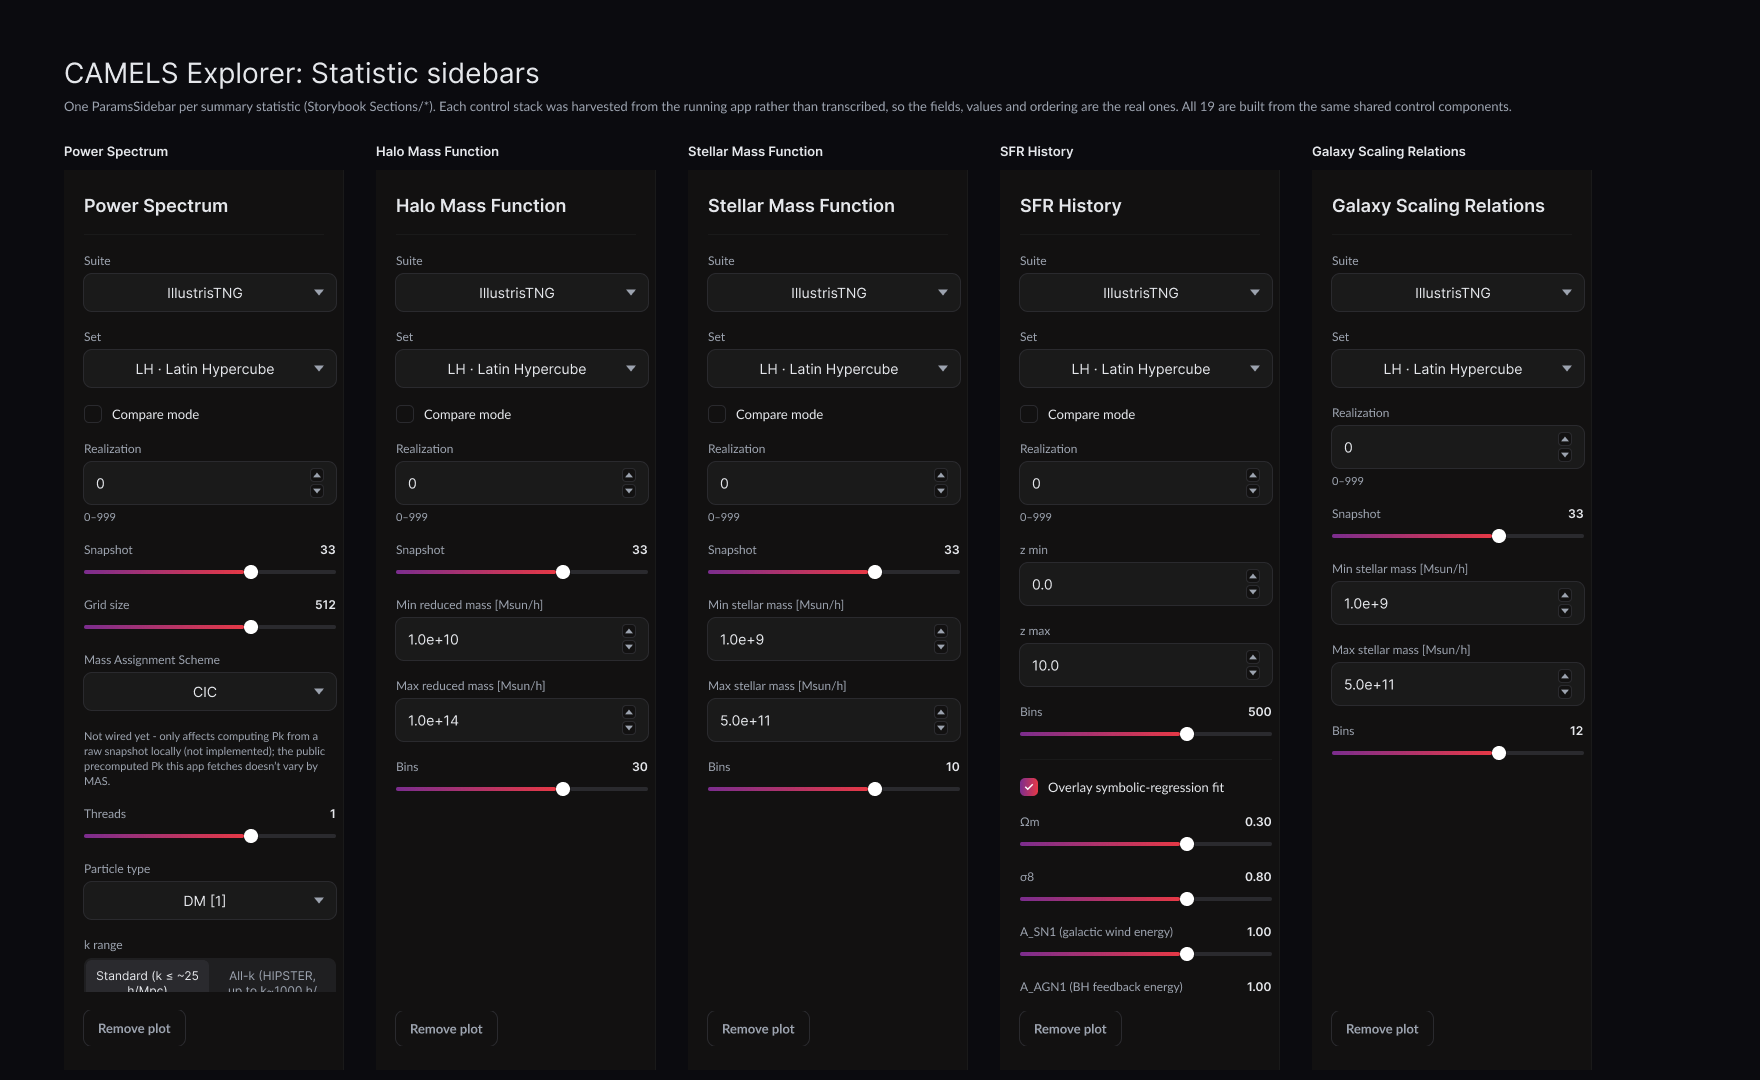Decrement z max in SFR History
The width and height of the screenshot is (1760, 1080).
pos(1253,673)
